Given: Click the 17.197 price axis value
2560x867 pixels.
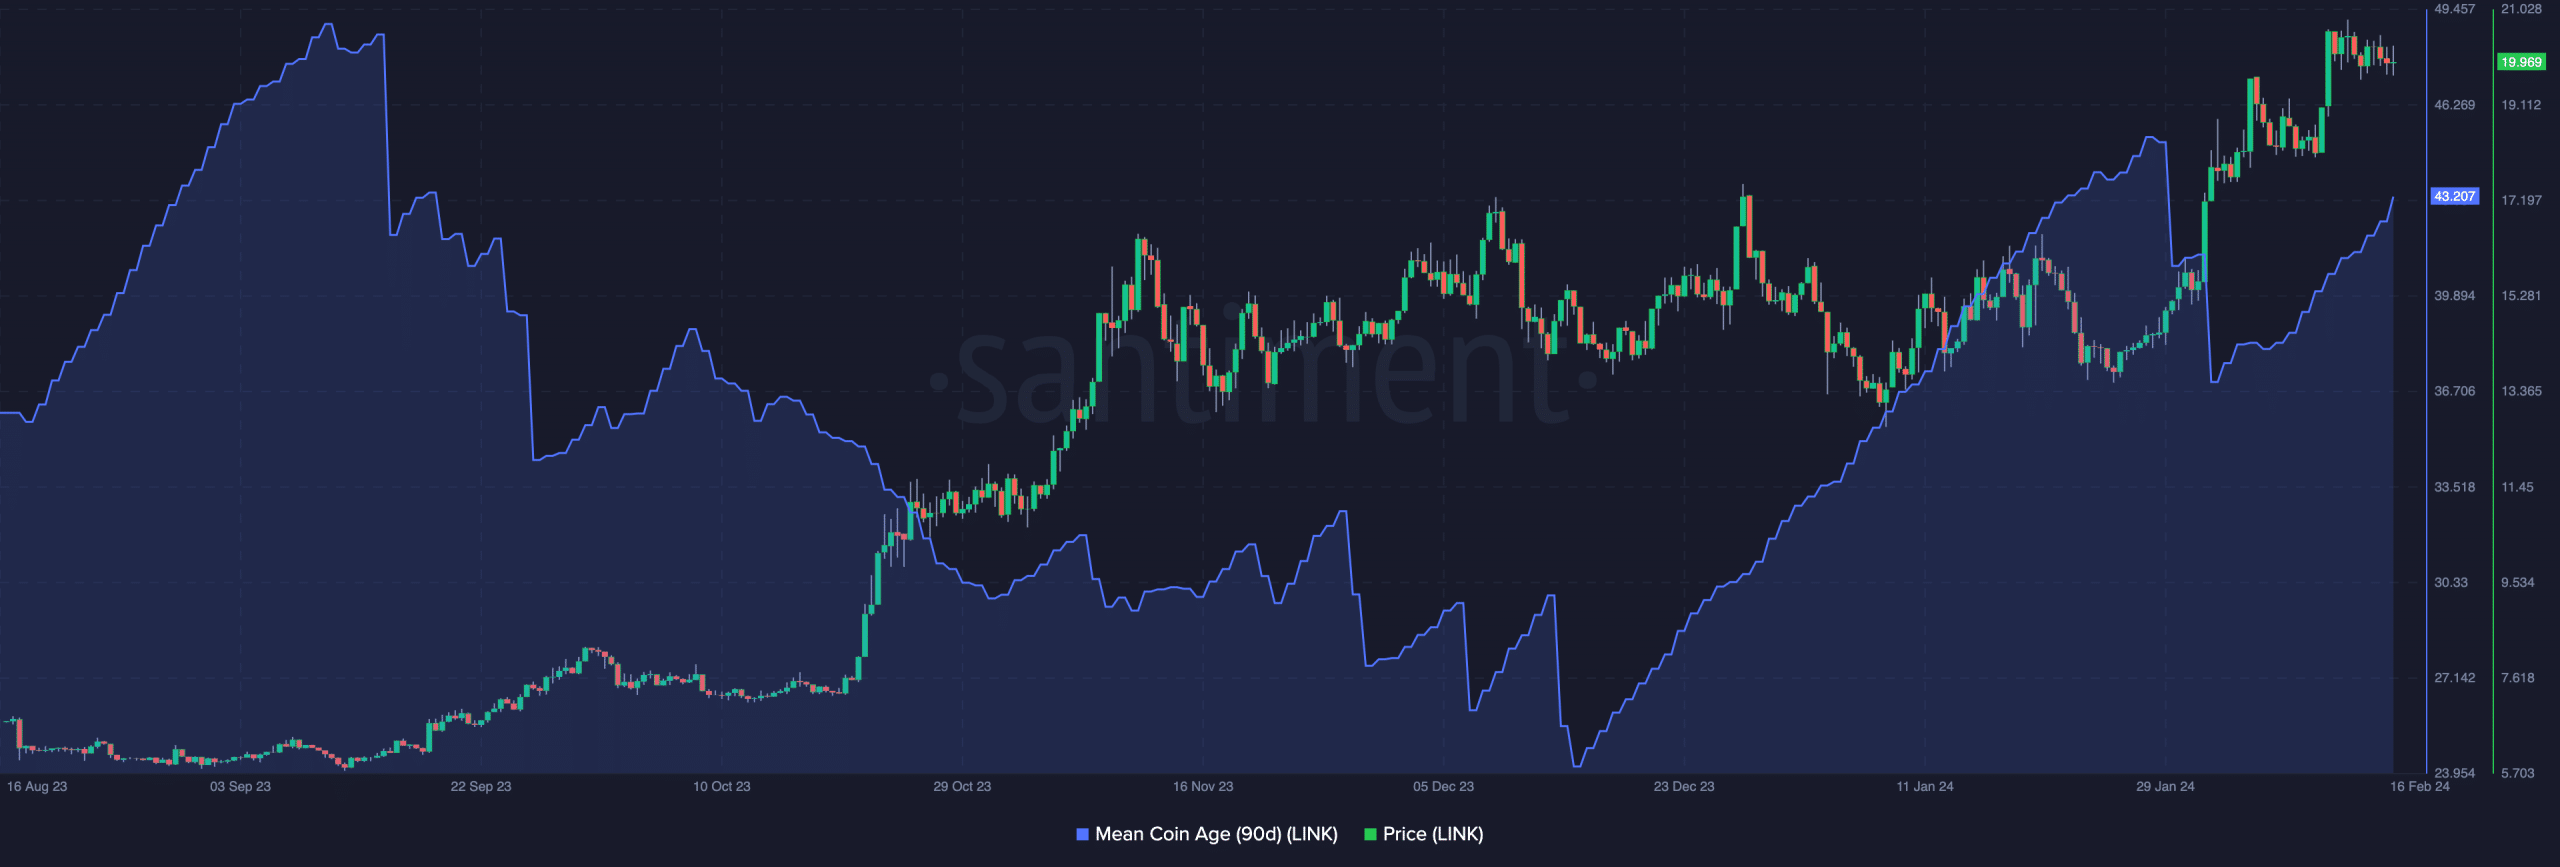Looking at the screenshot, I should pyautogui.click(x=2521, y=200).
